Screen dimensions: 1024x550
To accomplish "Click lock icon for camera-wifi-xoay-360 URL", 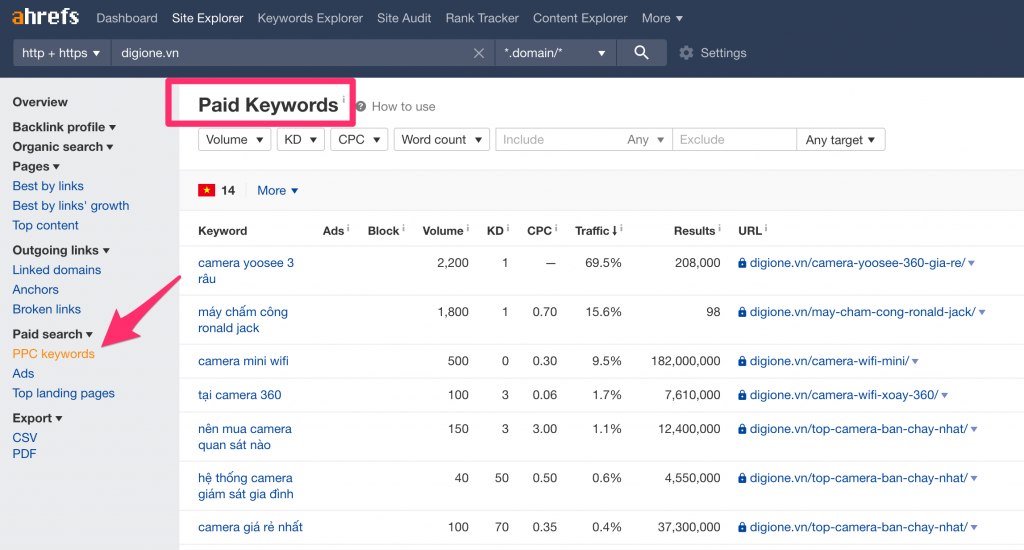I will coord(742,395).
